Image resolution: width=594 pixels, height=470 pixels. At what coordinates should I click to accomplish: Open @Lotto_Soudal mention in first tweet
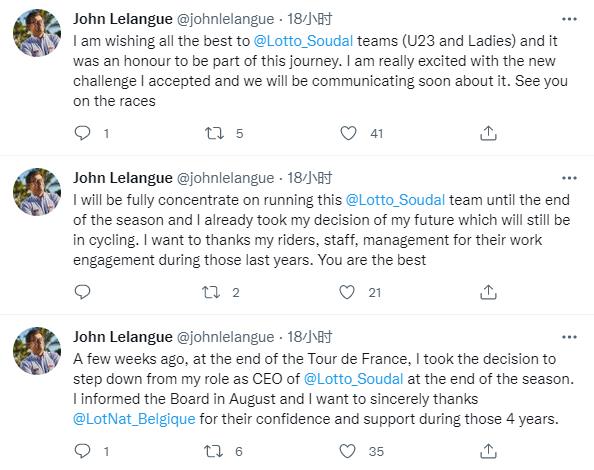[x=303, y=41]
